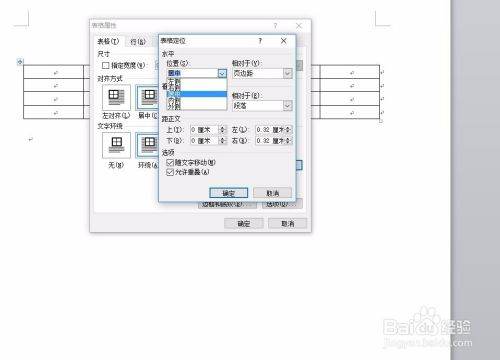Screen dimensions: 500x360
Task: Toggle 随文字移动 checkbox
Action: (170, 163)
